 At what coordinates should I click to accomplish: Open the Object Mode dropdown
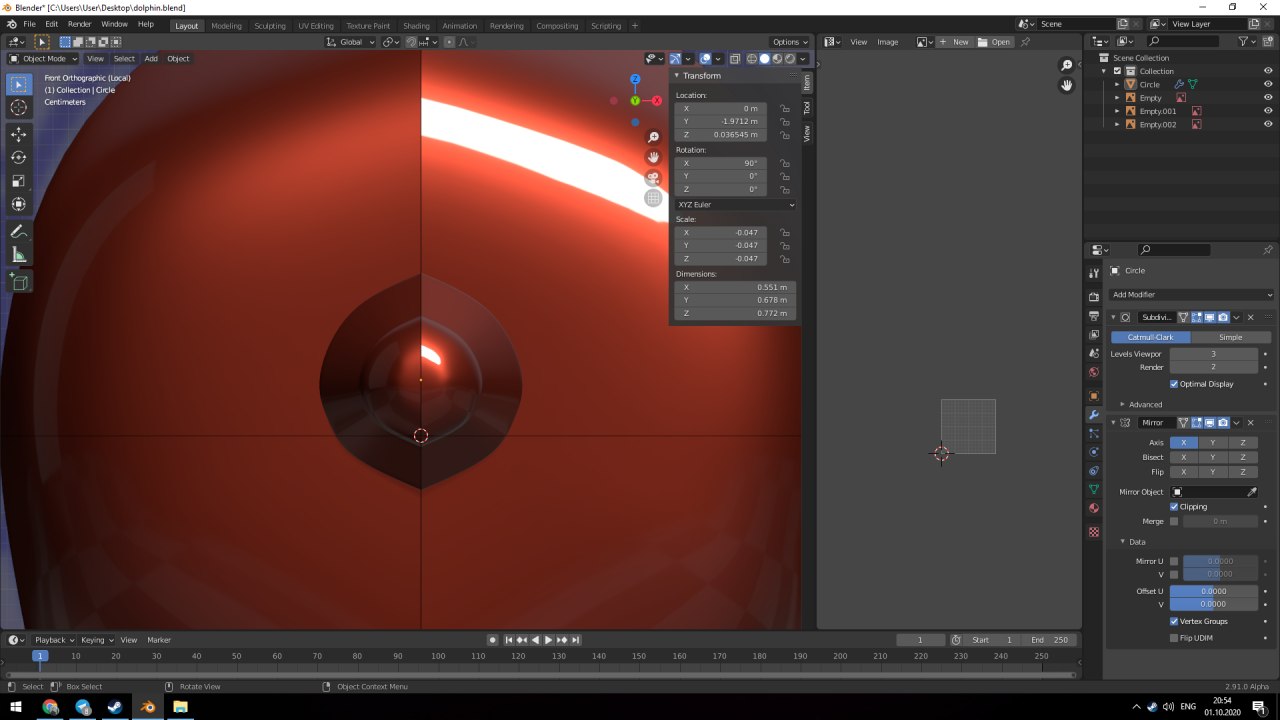pyautogui.click(x=44, y=59)
